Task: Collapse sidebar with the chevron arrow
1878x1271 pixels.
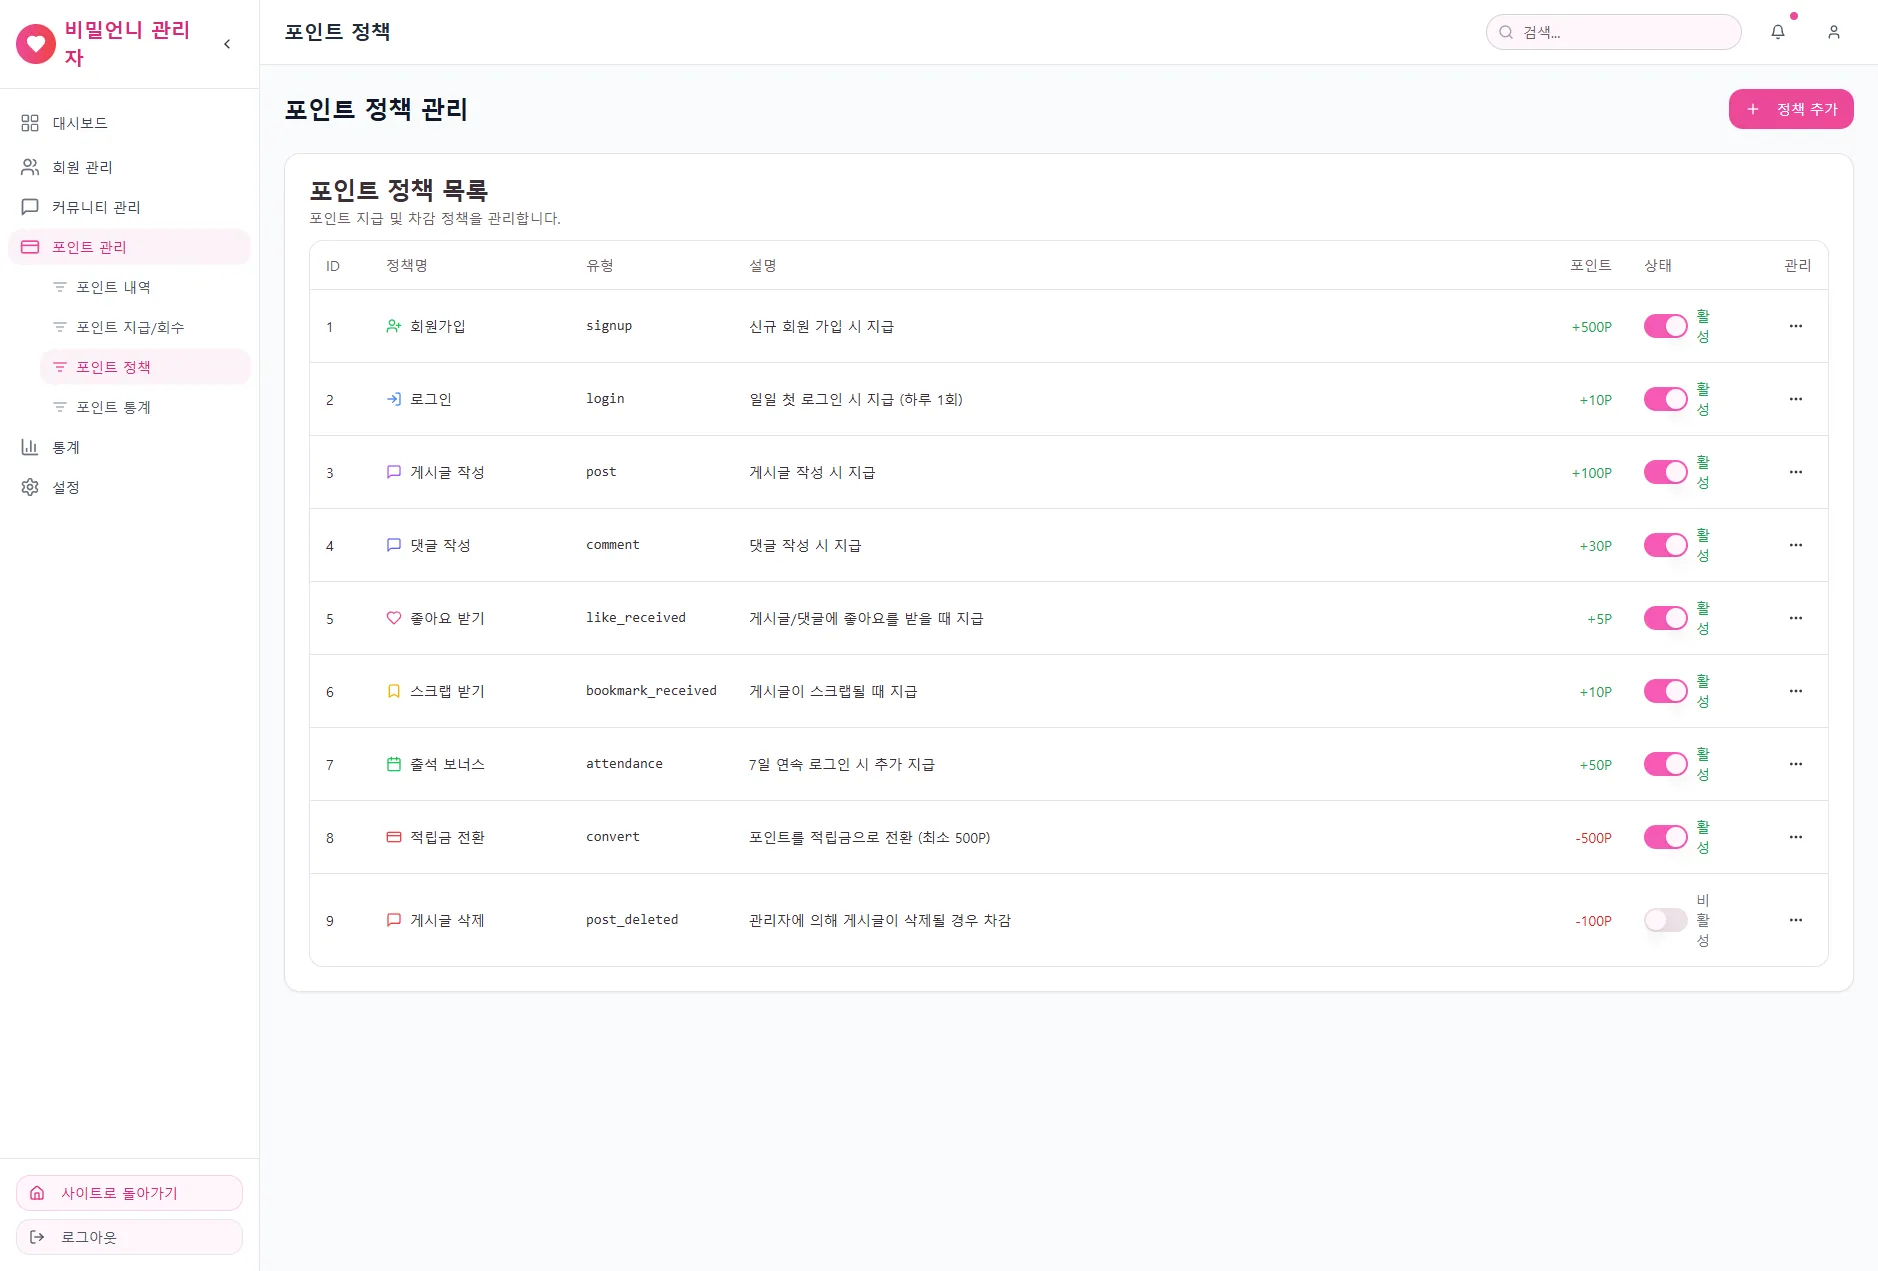Action: [227, 44]
